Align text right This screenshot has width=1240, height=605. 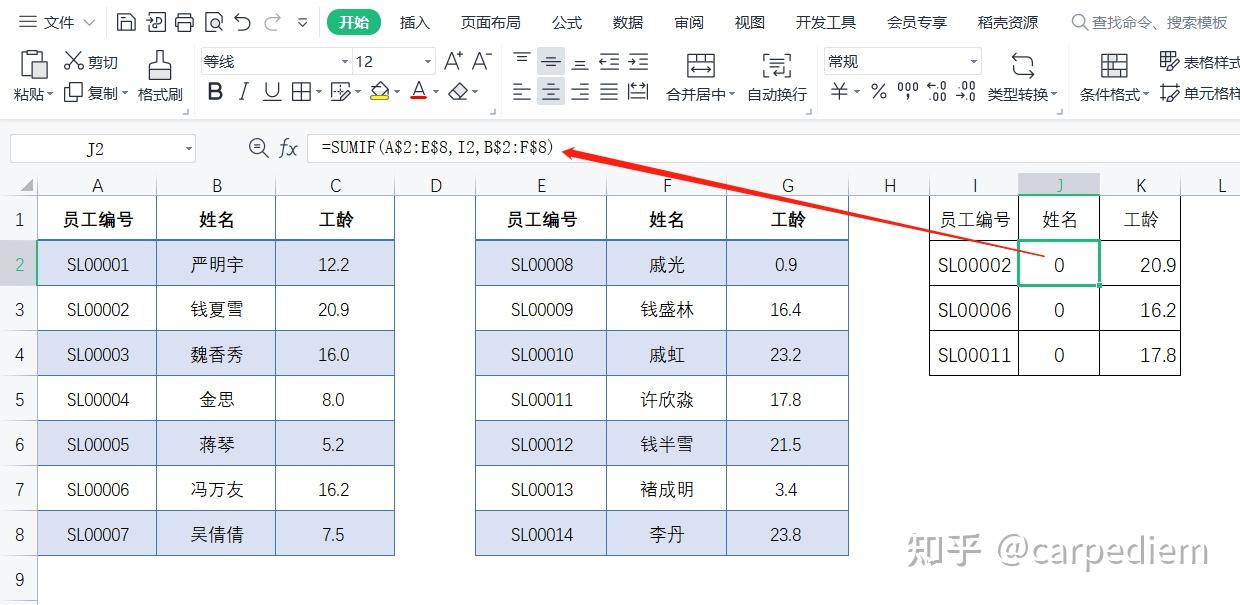click(580, 93)
